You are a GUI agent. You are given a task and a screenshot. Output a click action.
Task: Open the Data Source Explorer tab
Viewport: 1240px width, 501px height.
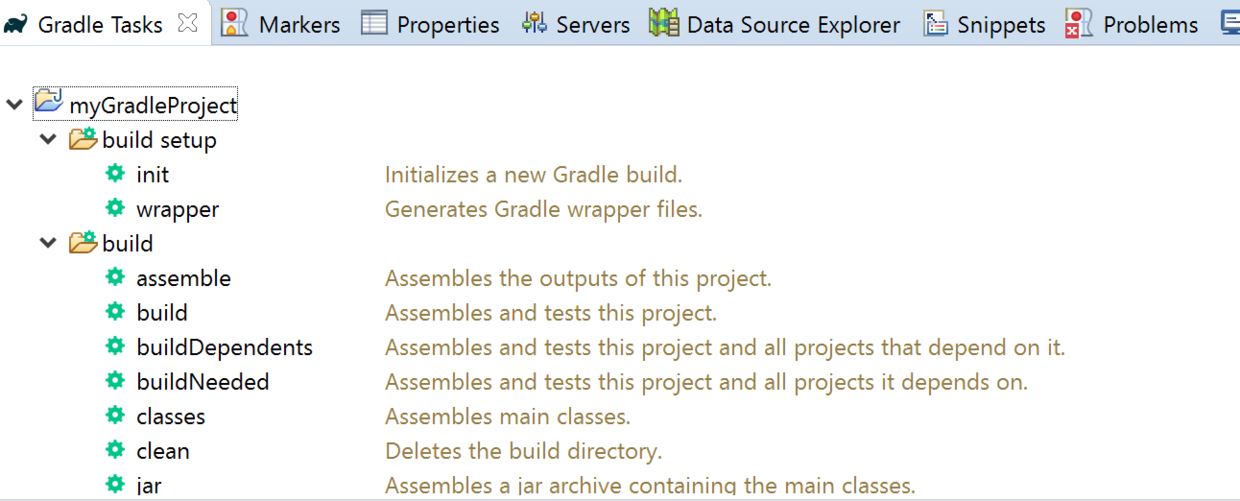[775, 24]
